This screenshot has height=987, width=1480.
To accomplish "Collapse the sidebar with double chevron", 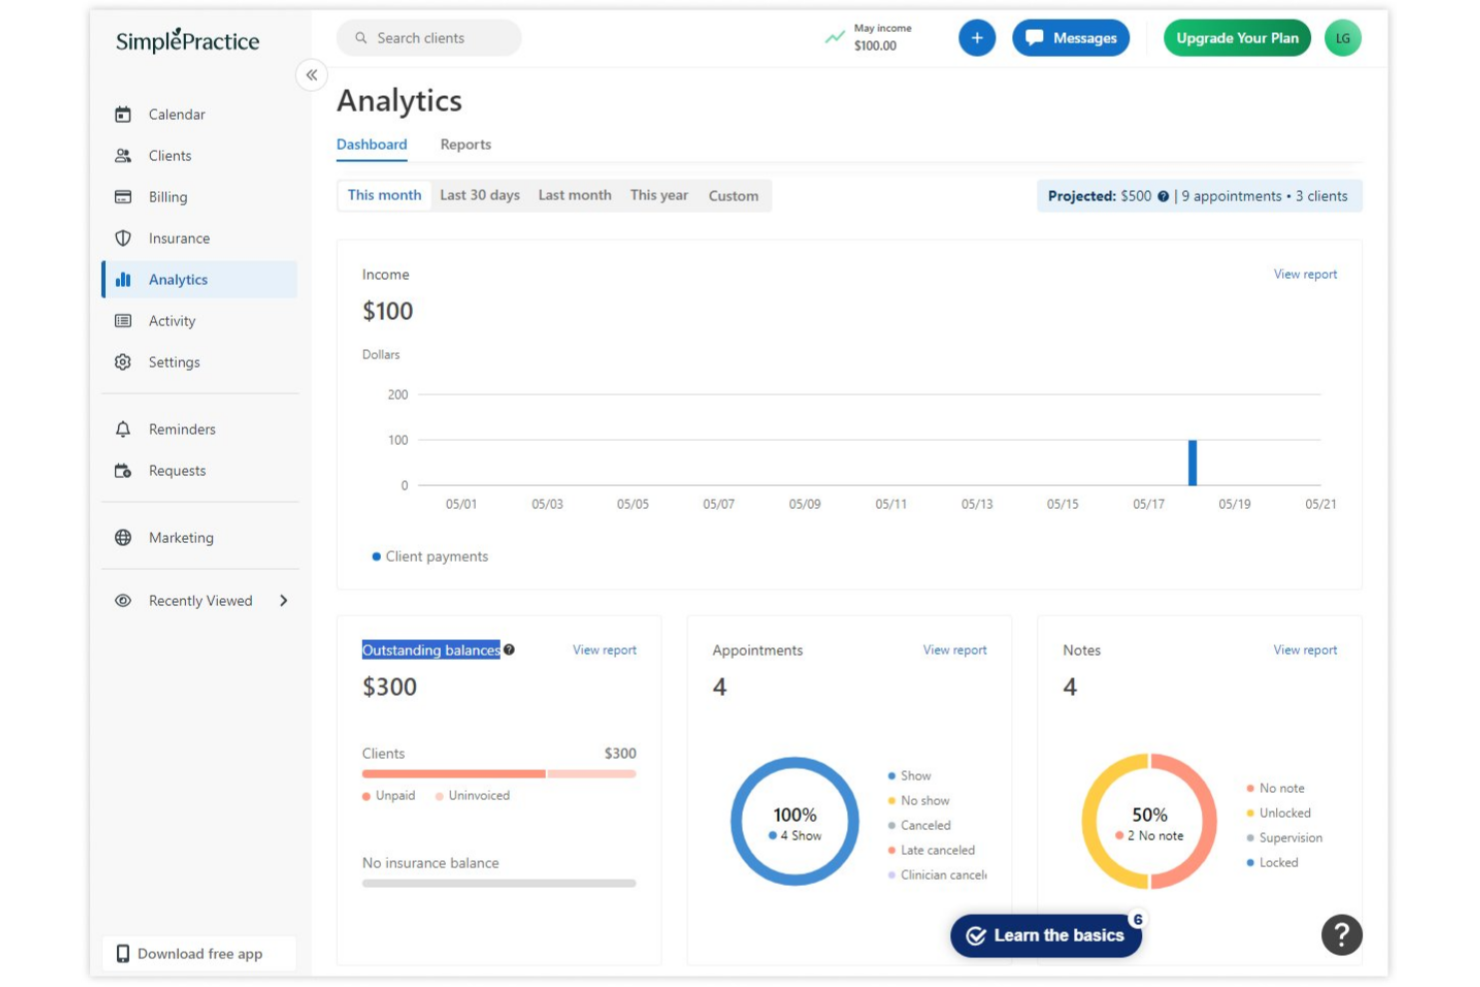I will tap(312, 75).
